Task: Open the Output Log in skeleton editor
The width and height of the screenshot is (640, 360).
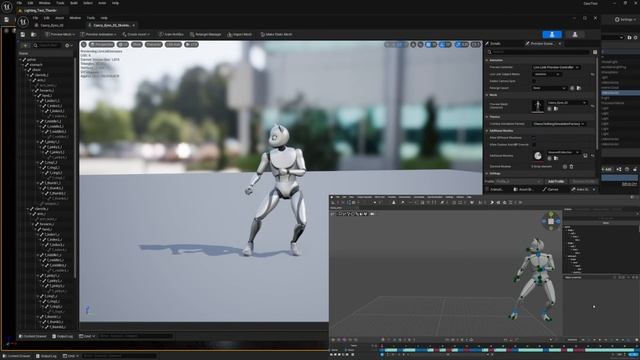Action: [x=62, y=336]
